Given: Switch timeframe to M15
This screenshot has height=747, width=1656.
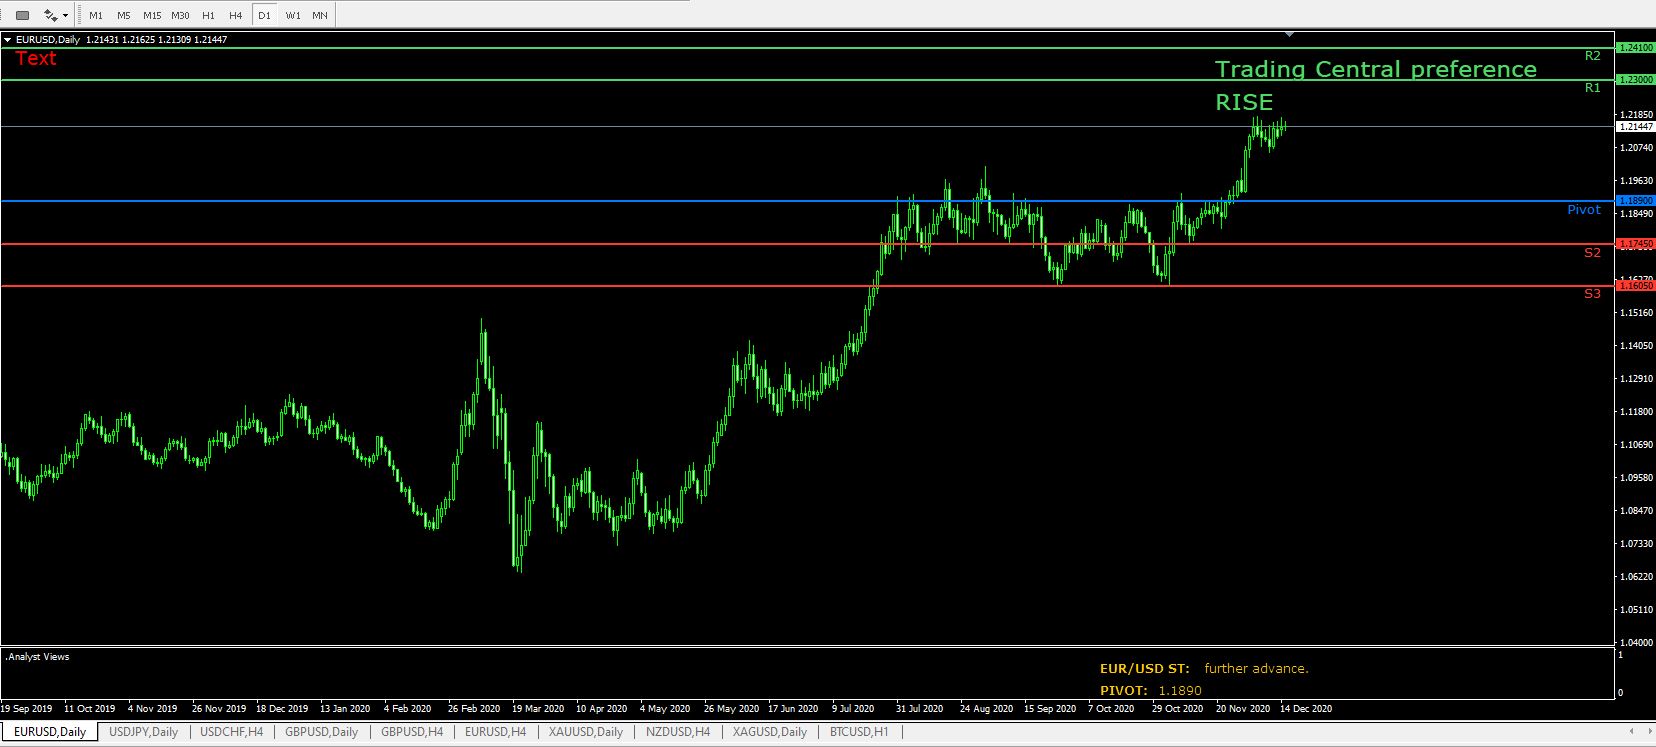Looking at the screenshot, I should tap(152, 15).
